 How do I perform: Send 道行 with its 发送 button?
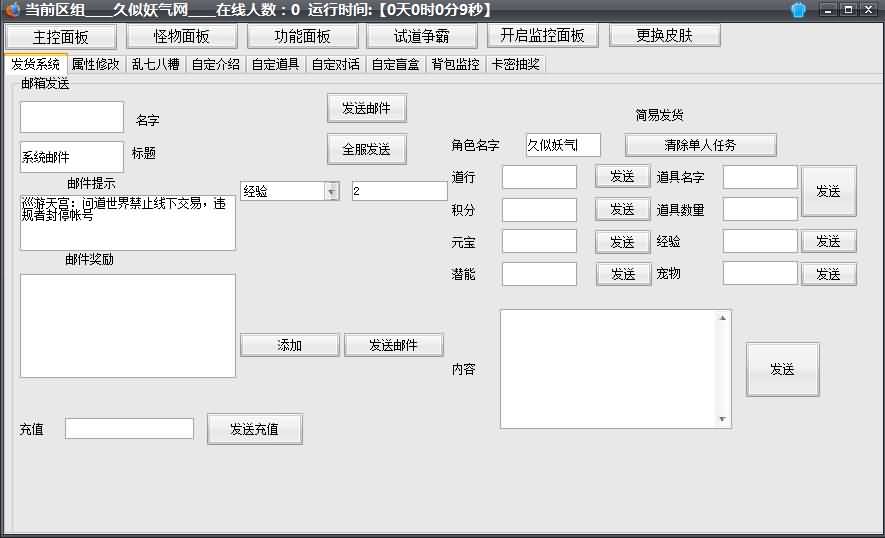[x=622, y=177]
